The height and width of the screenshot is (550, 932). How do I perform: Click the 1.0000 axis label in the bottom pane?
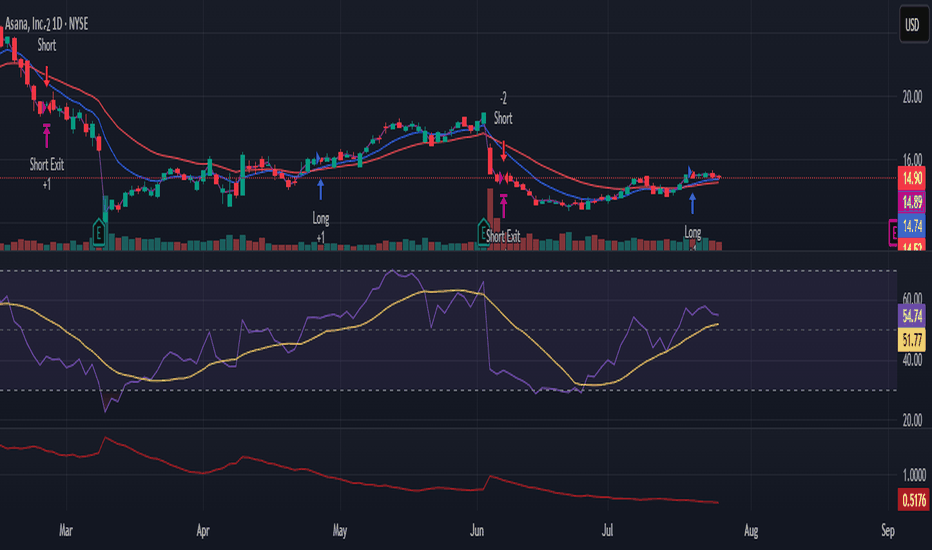point(914,475)
